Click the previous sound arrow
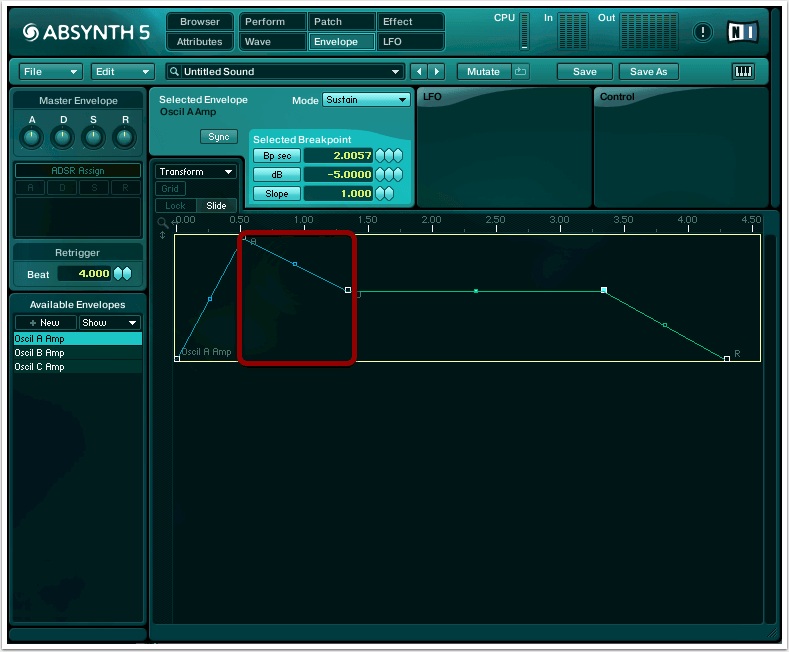The height and width of the screenshot is (652, 789). (x=419, y=71)
